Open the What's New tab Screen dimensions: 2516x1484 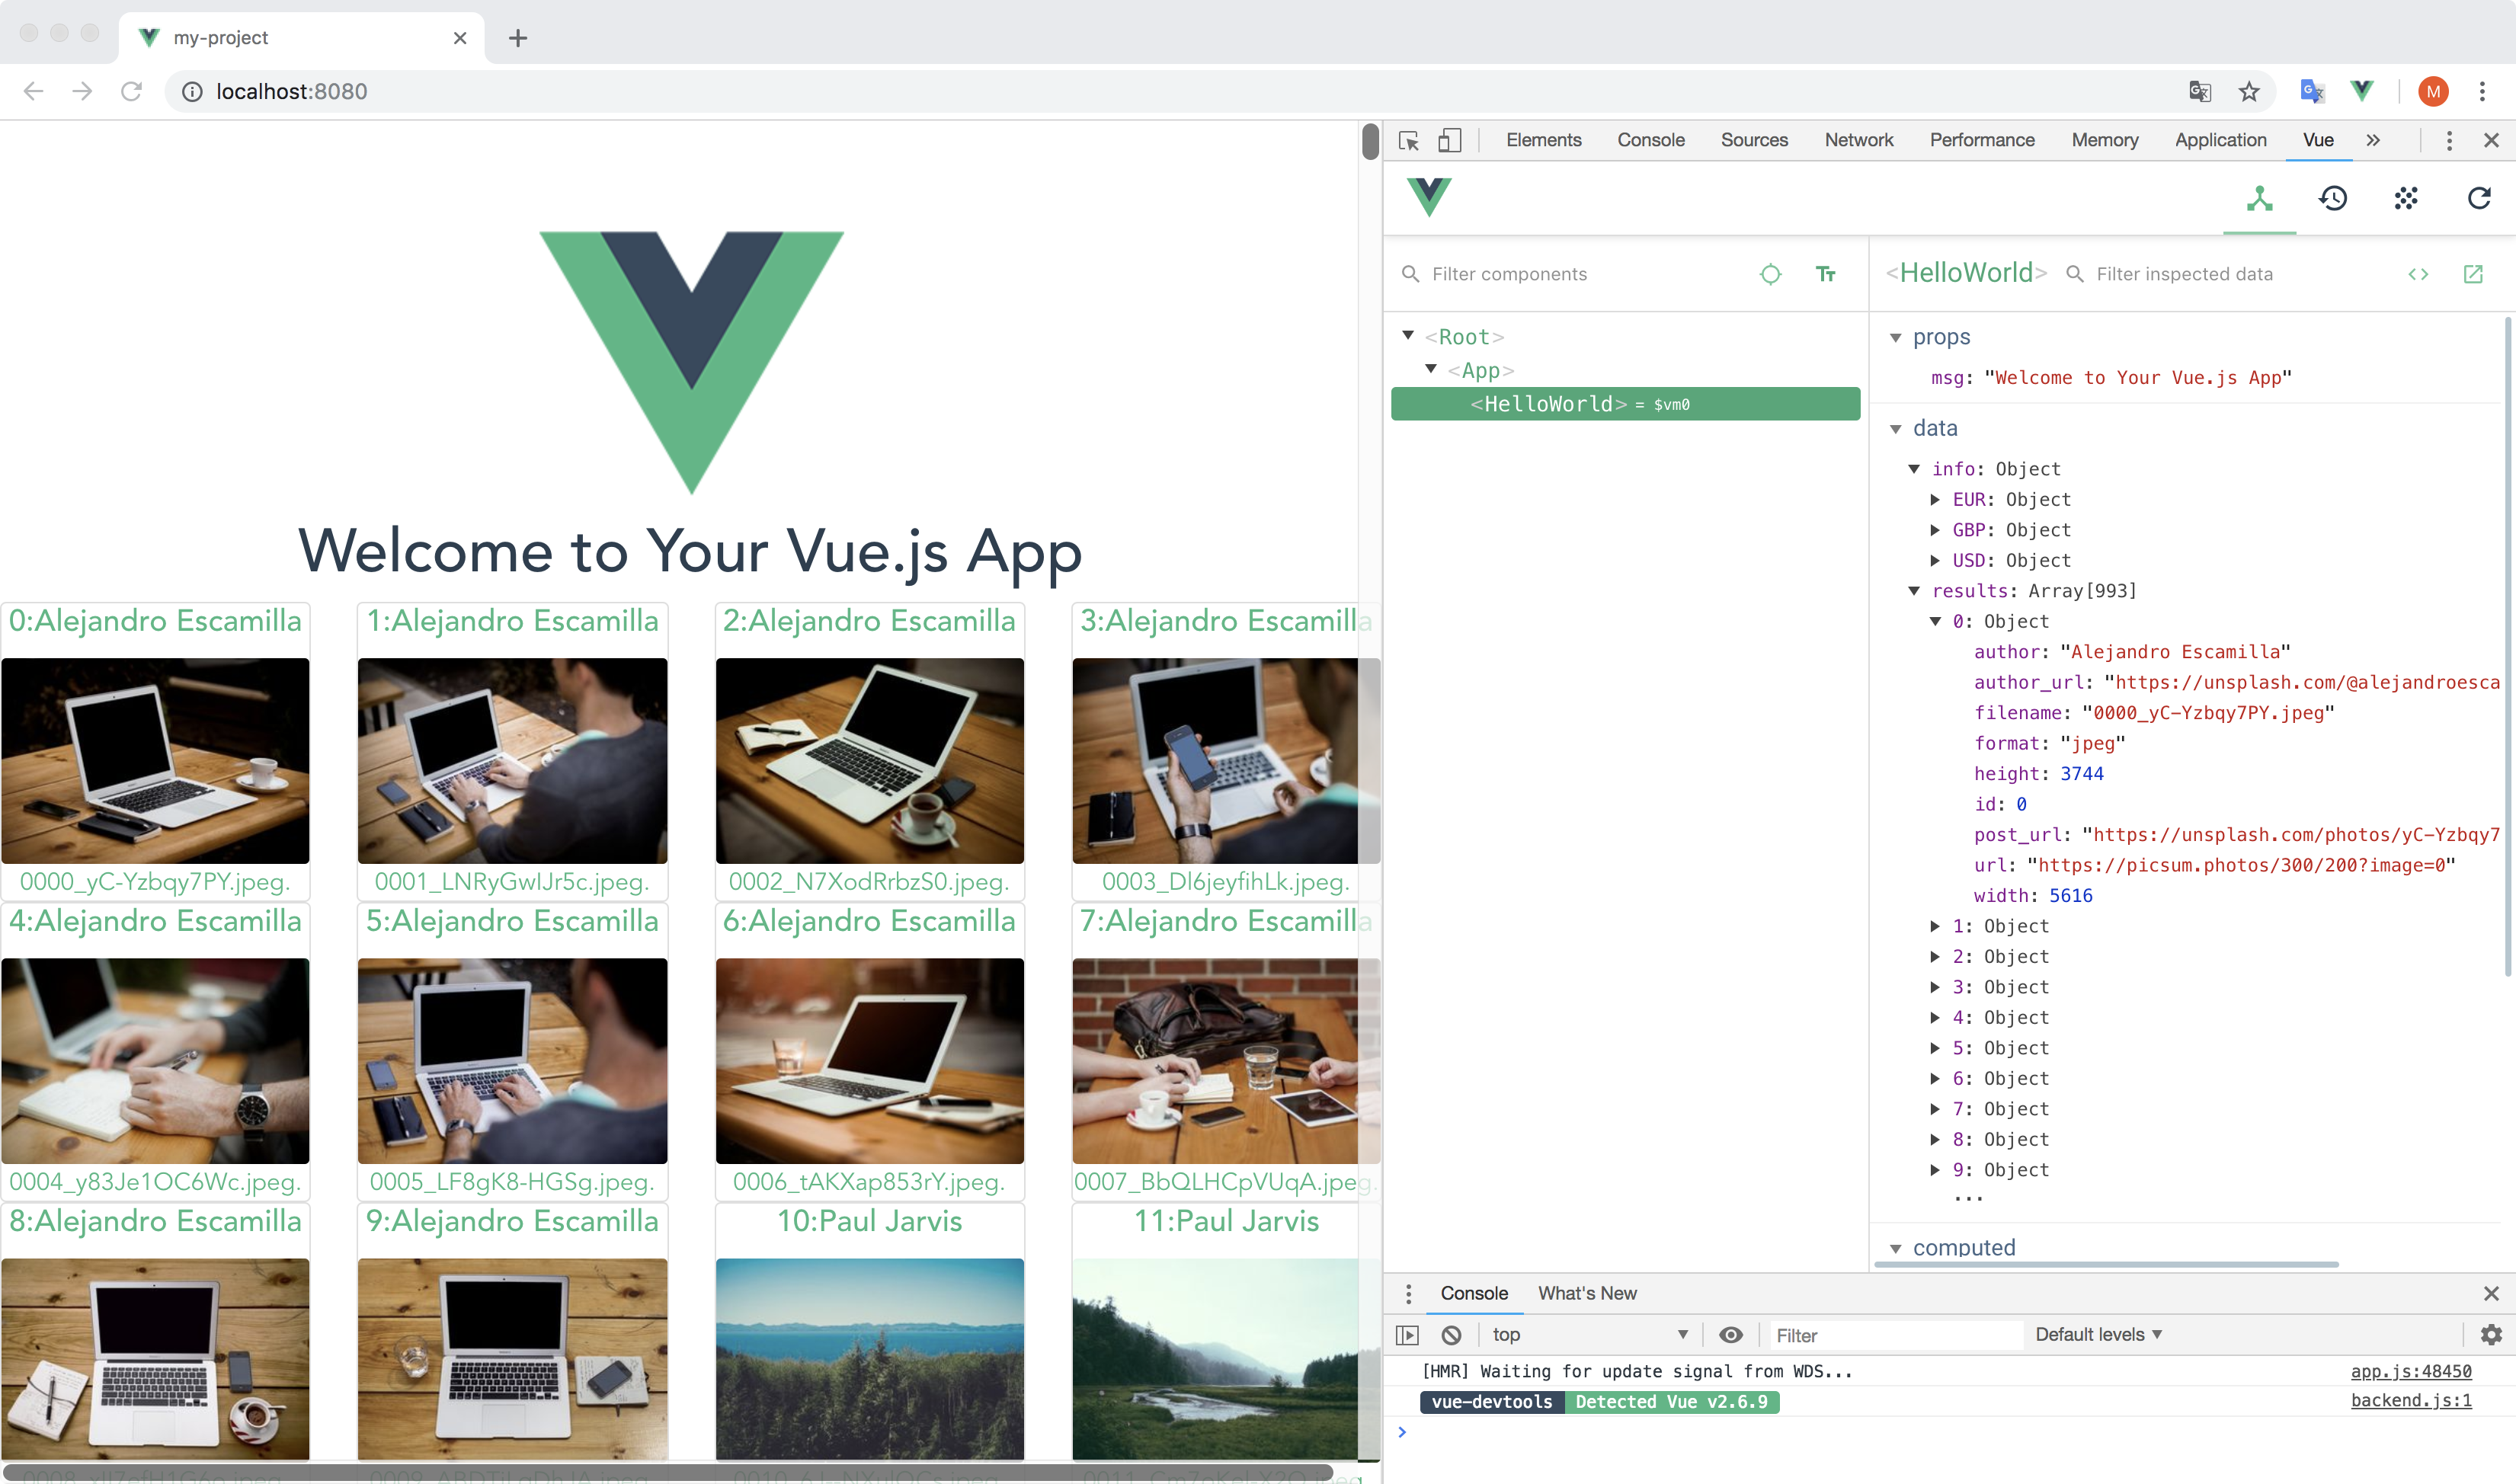(x=1588, y=1292)
